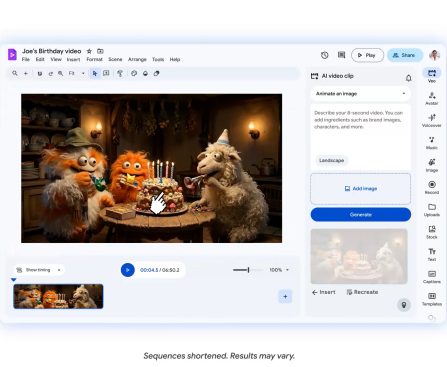The width and height of the screenshot is (447, 367).
Task: Open version history clock icon
Action: click(x=324, y=55)
